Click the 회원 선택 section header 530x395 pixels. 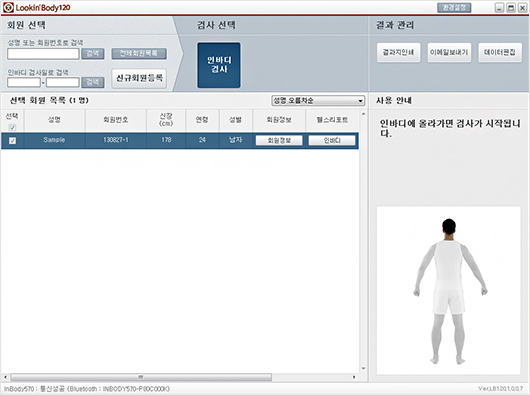tap(26, 25)
